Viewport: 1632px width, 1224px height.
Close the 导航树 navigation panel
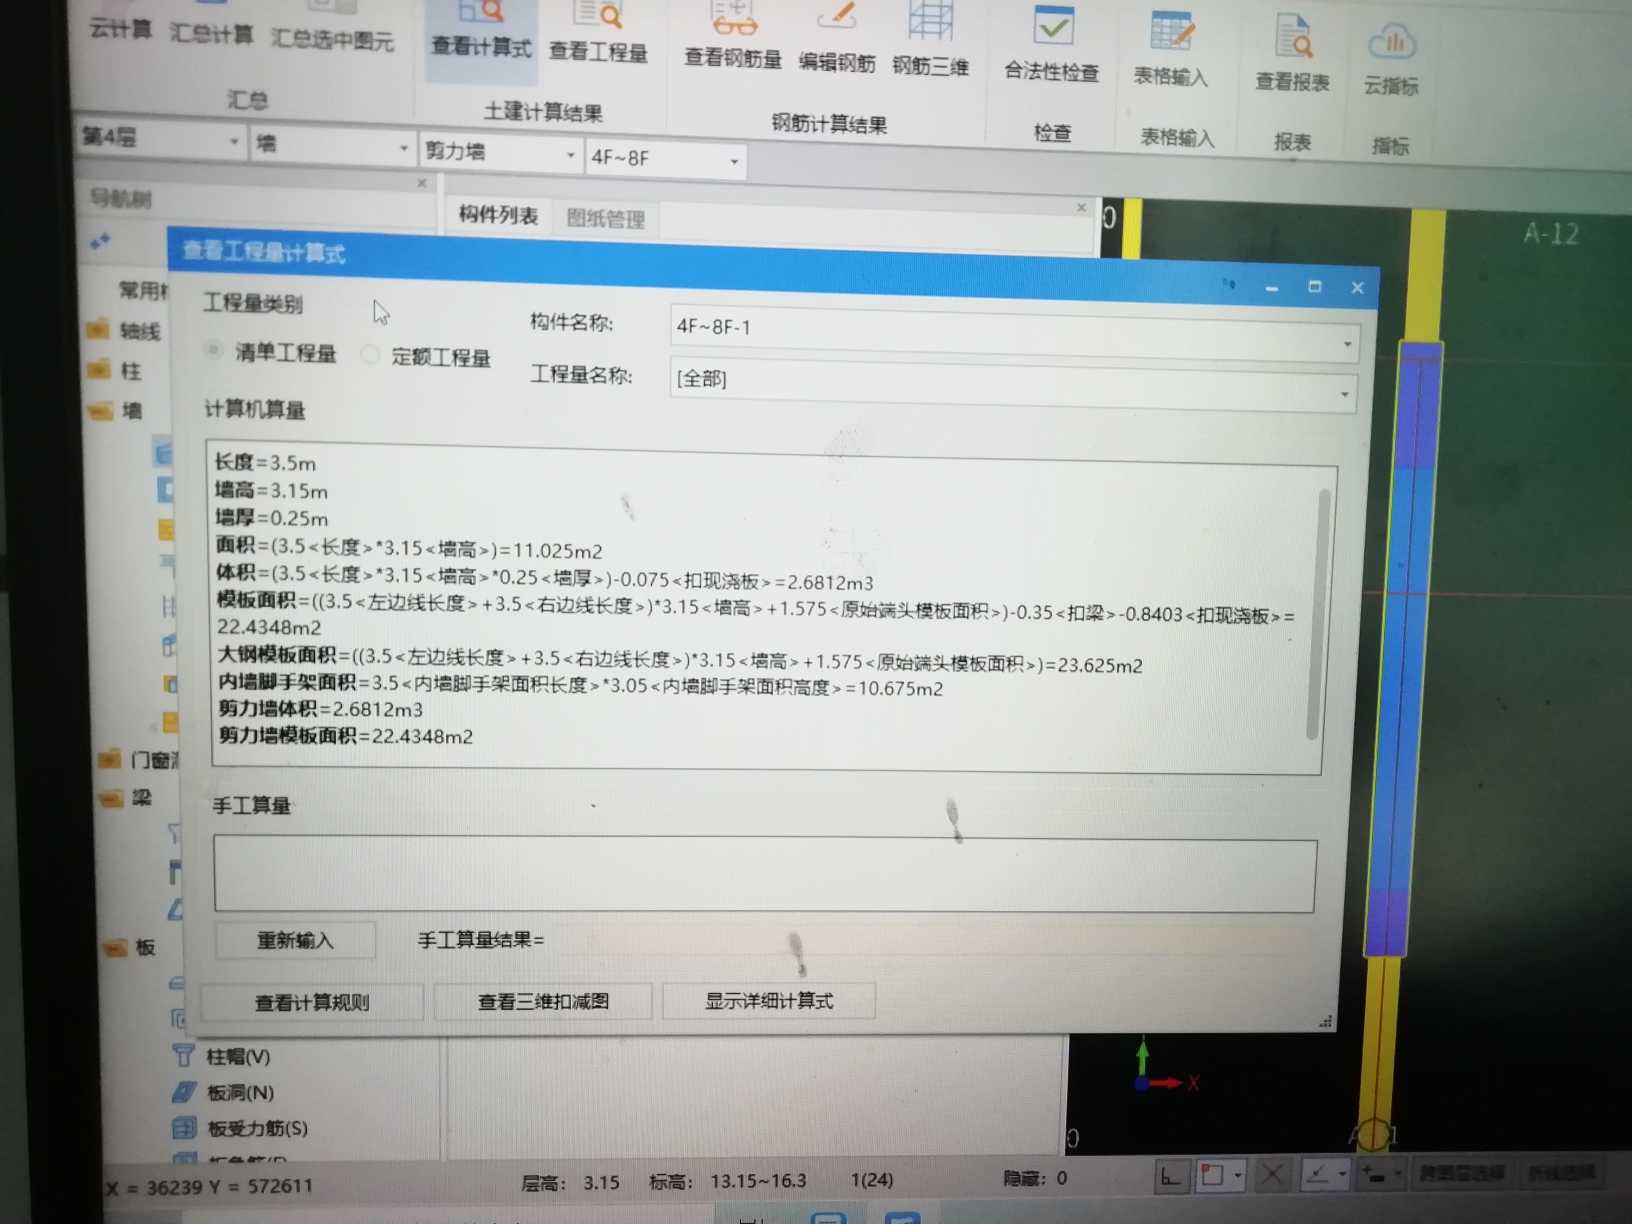(422, 182)
